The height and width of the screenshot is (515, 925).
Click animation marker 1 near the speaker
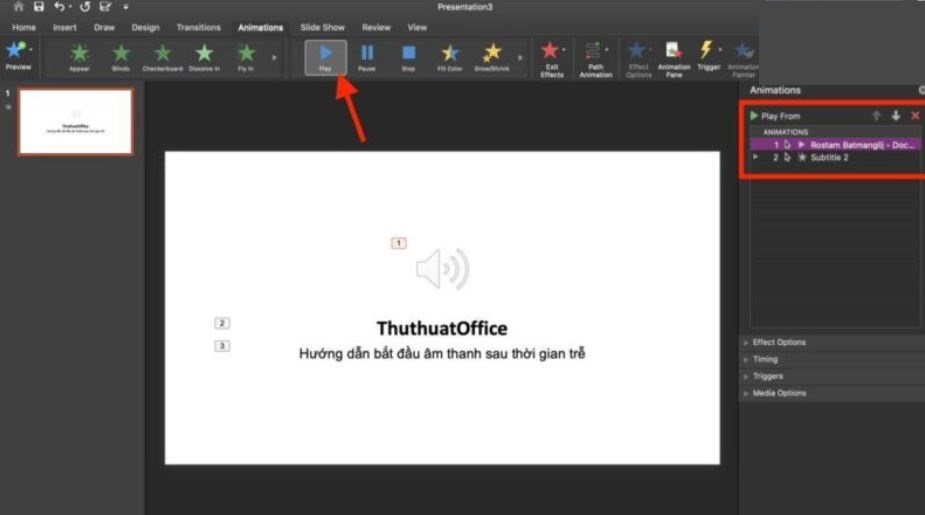398,243
